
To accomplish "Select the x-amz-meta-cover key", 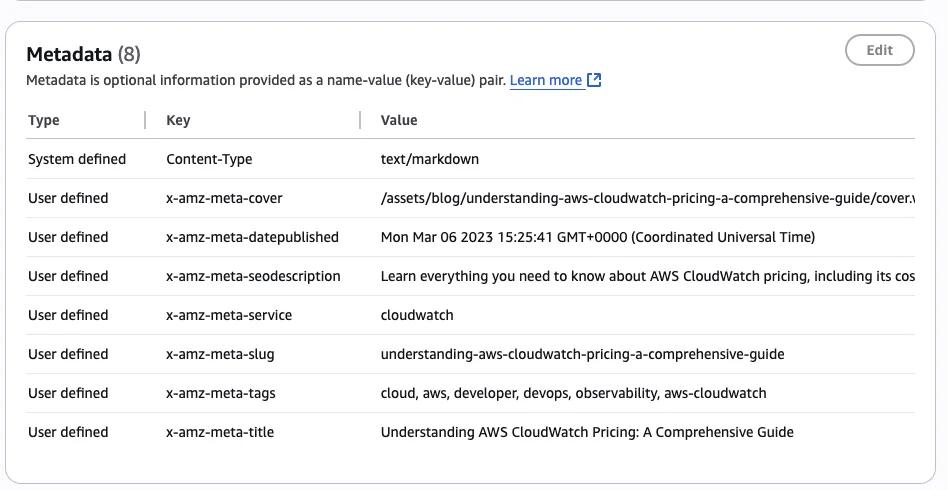I will click(x=224, y=198).
